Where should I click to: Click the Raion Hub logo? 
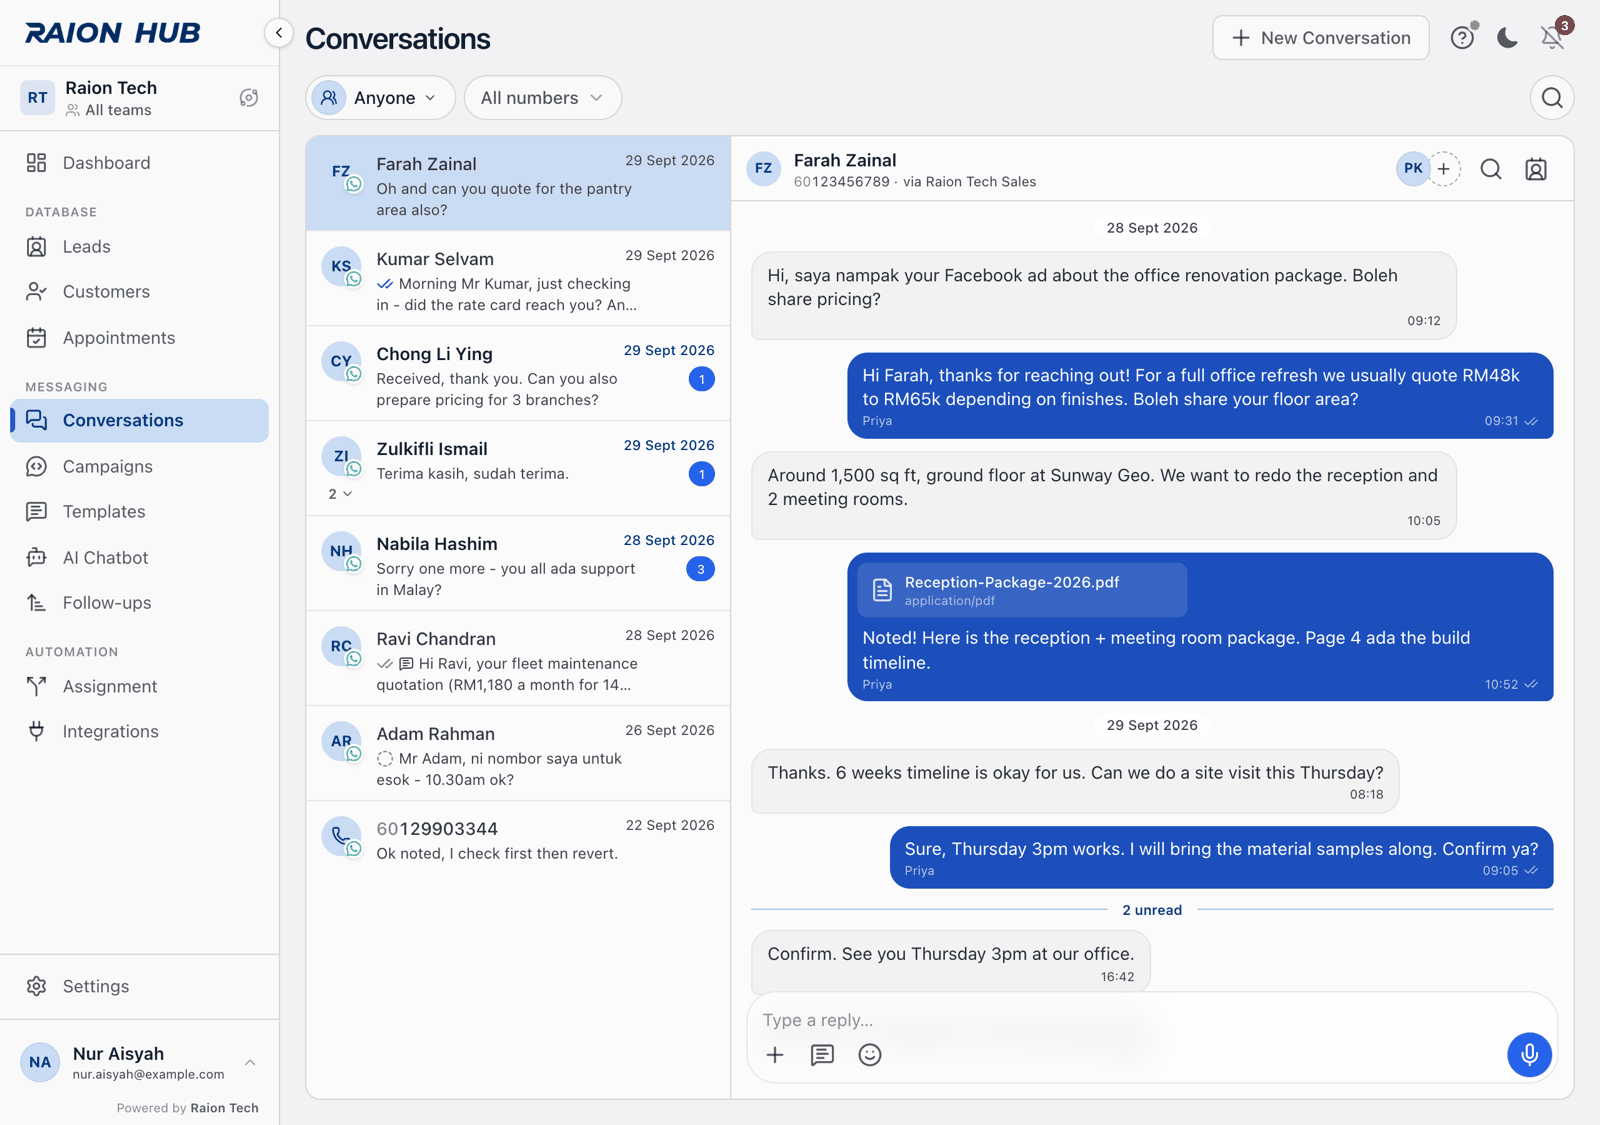coord(113,33)
